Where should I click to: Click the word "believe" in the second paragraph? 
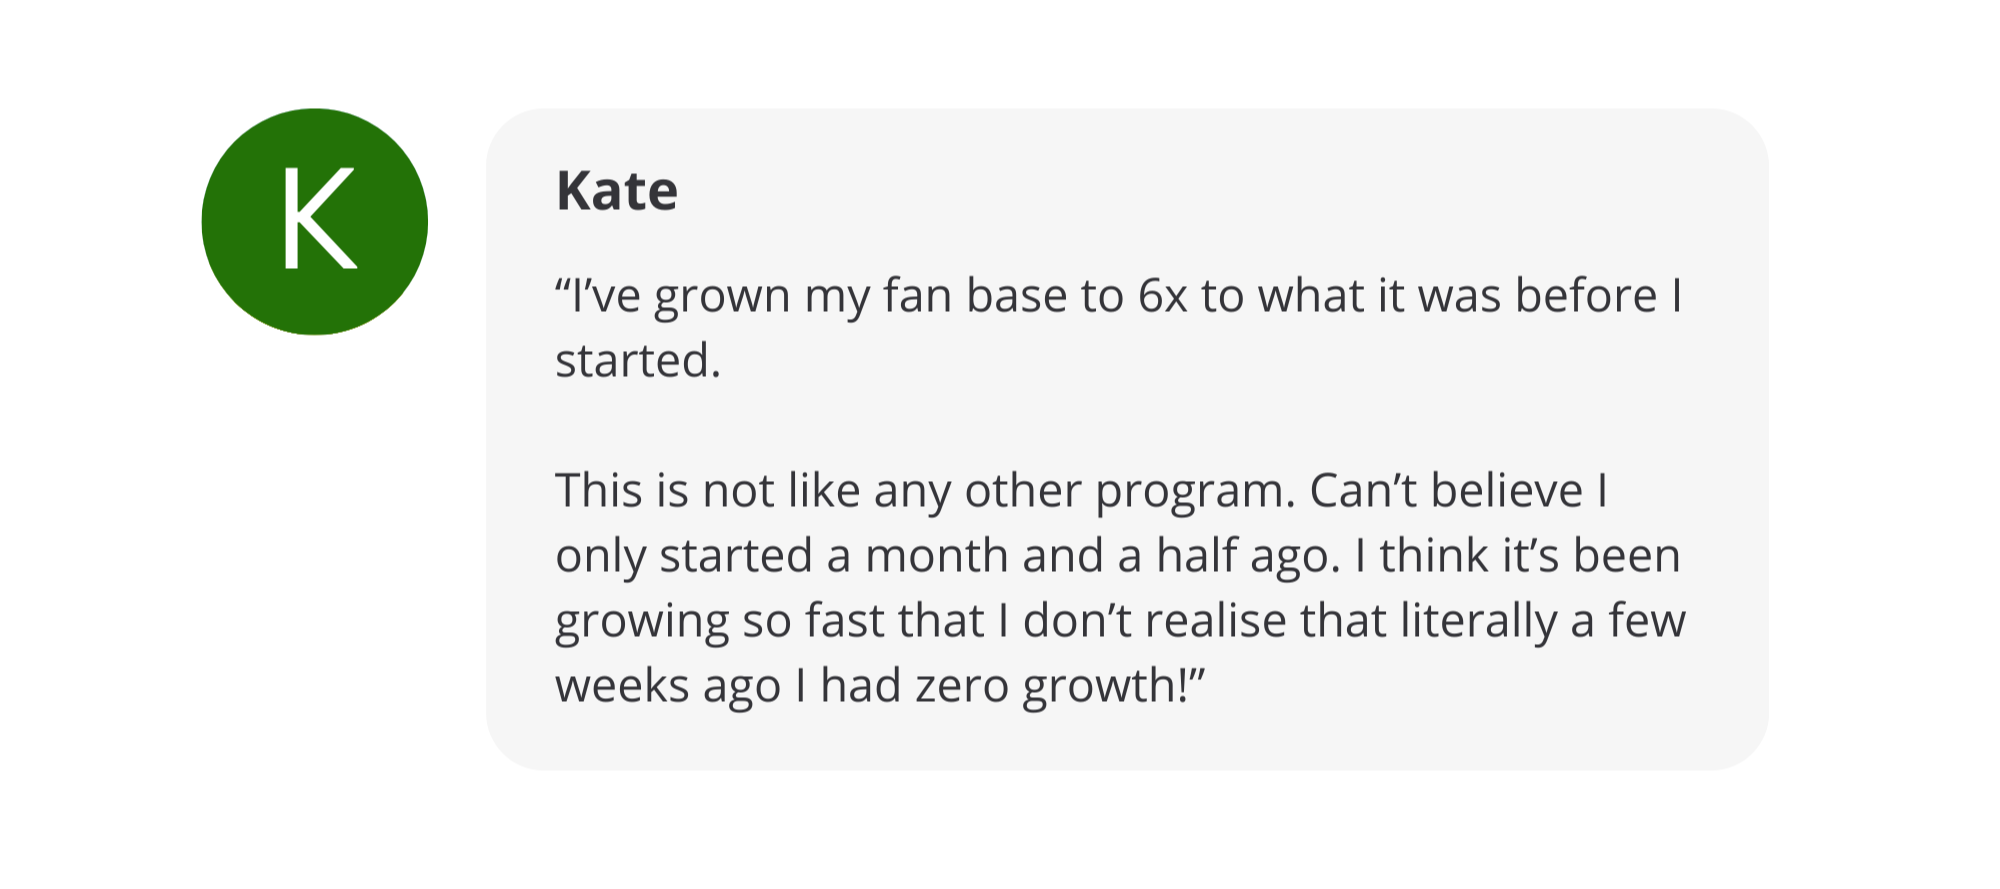pyautogui.click(x=1506, y=491)
